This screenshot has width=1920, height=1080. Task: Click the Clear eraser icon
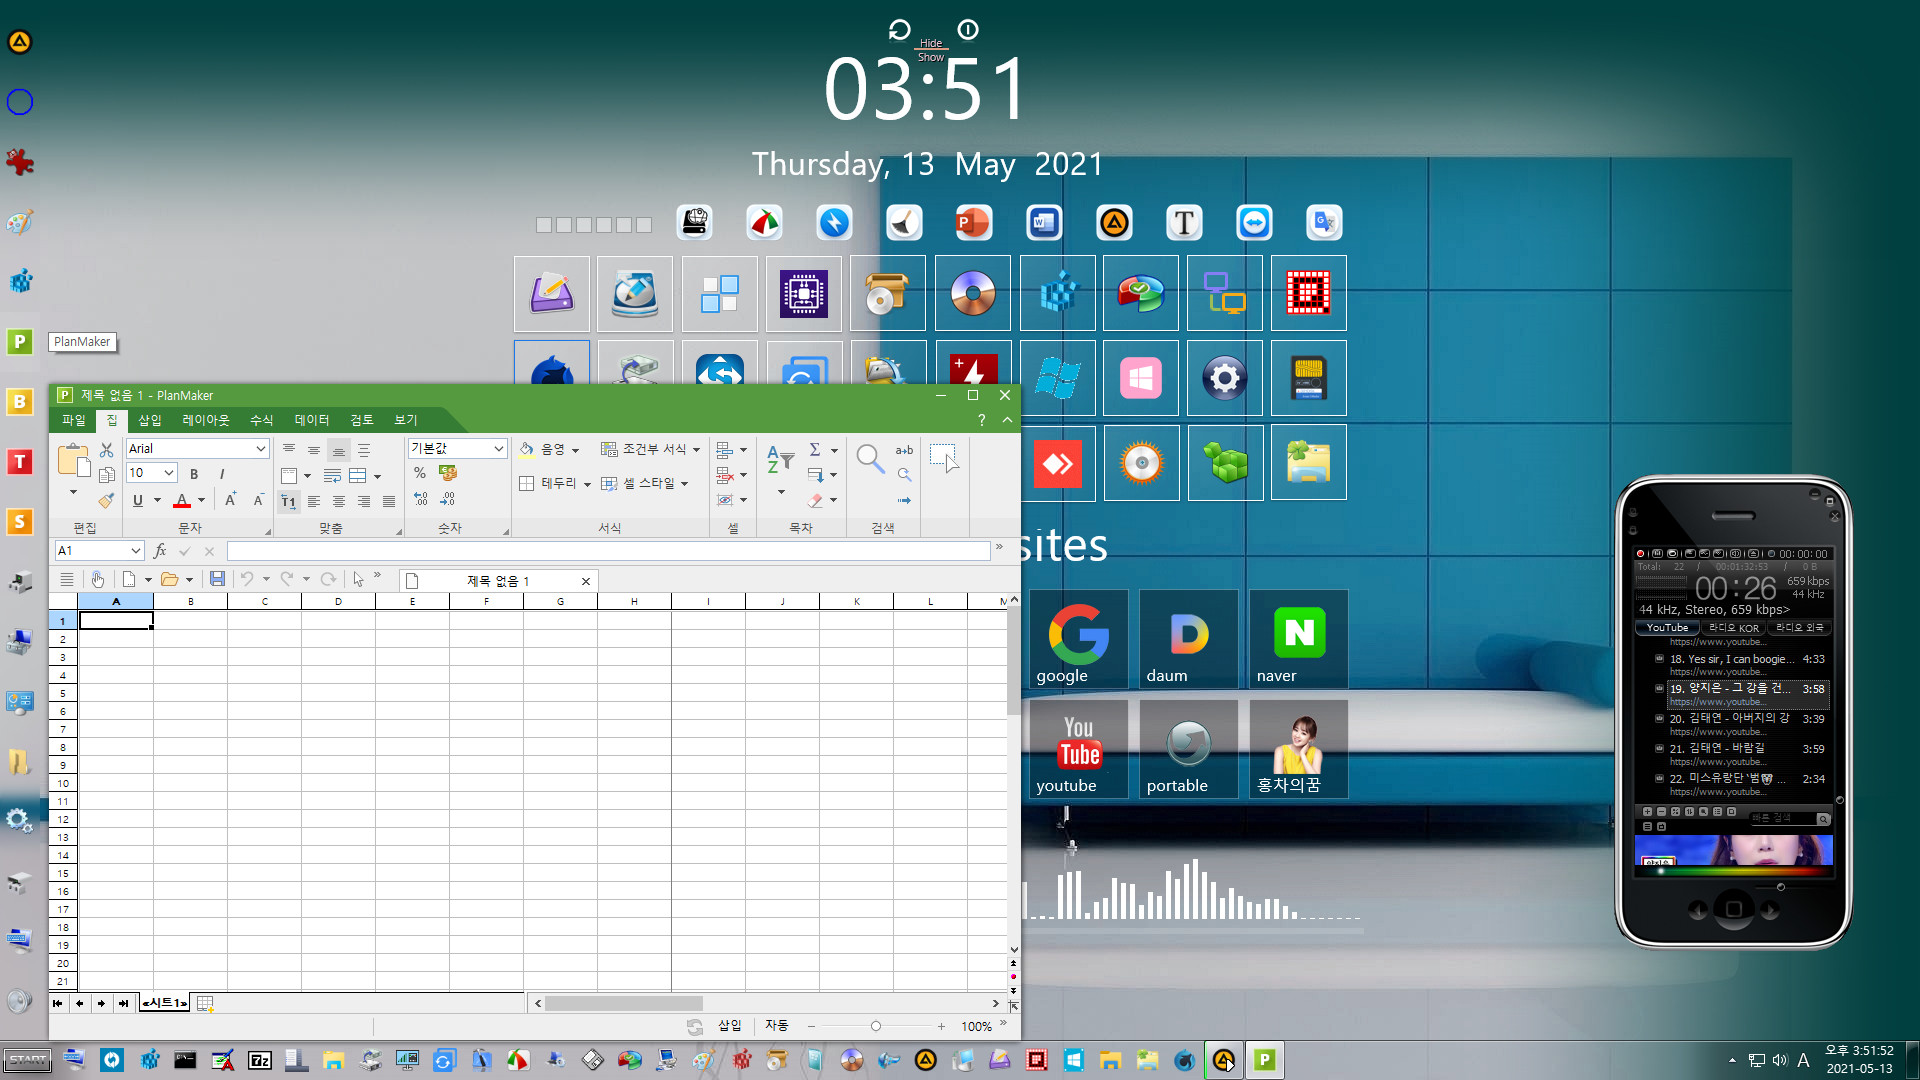coord(815,500)
